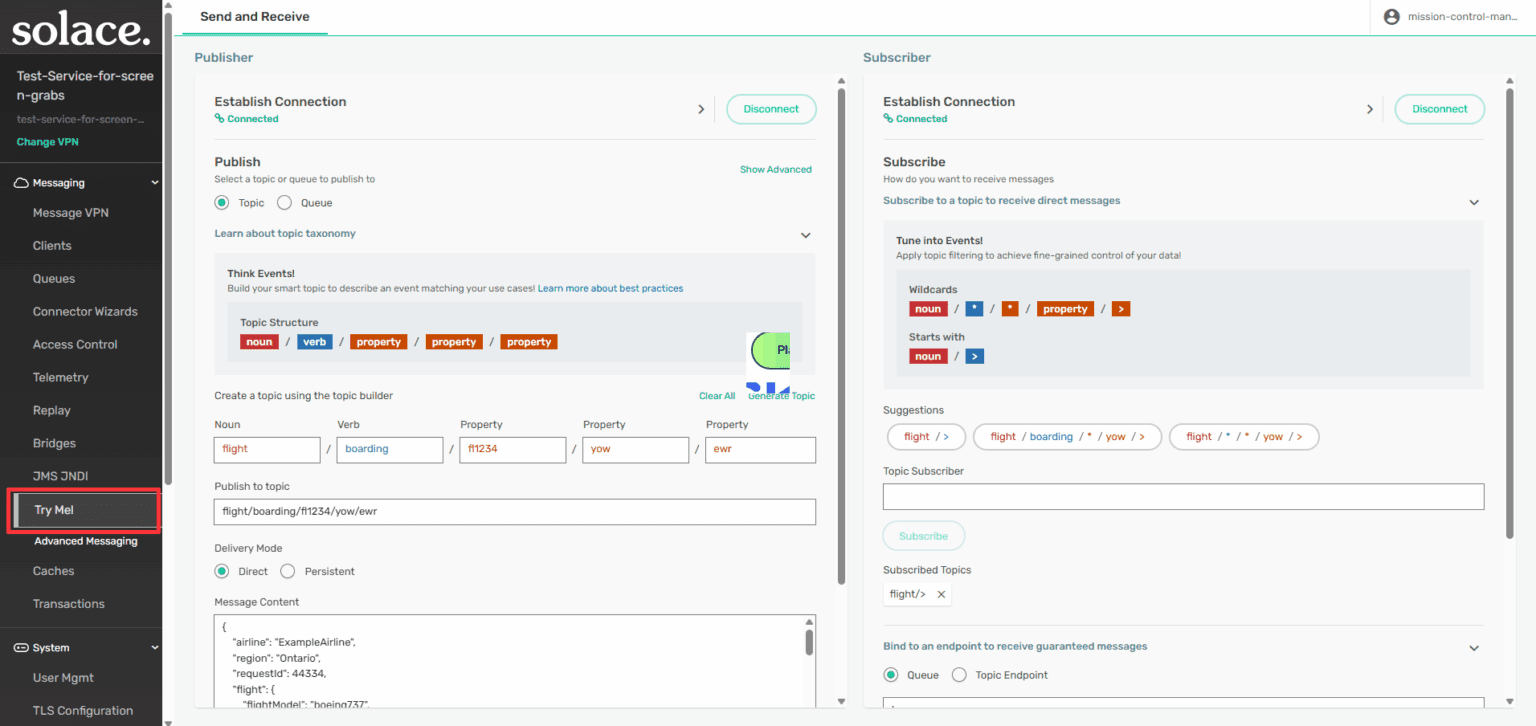Select the Queue radio button for publishing
Image resolution: width=1536 pixels, height=726 pixels.
284,202
